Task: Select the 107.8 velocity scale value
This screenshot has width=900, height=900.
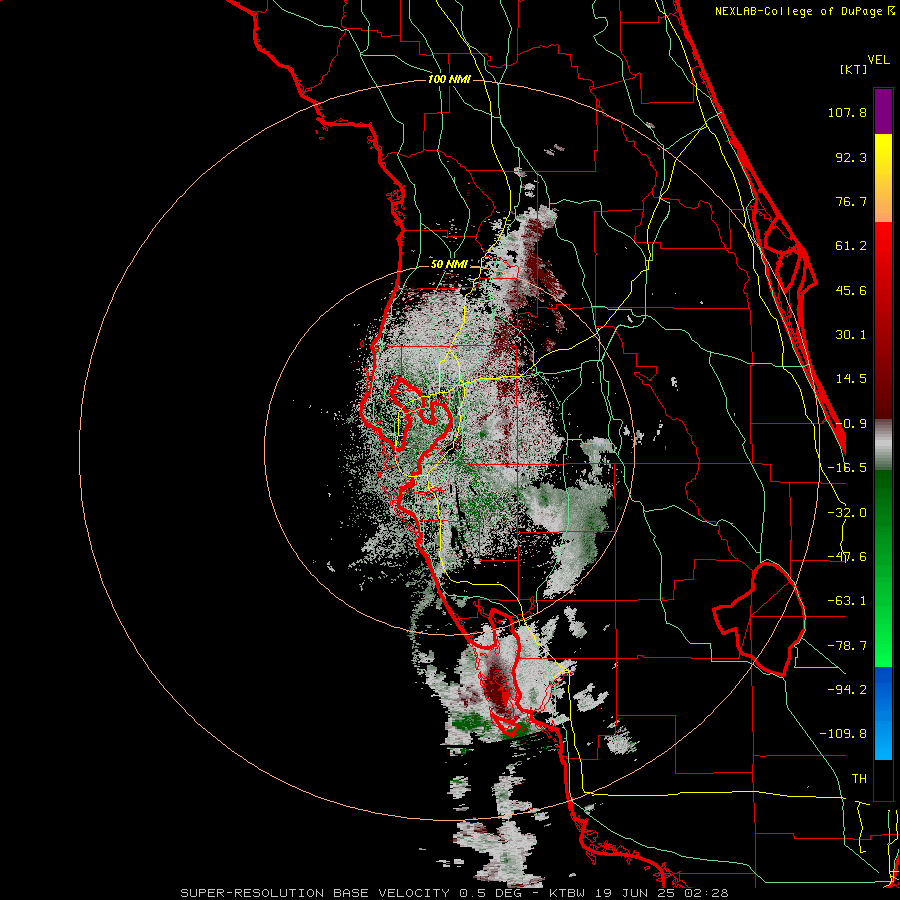Action: (x=847, y=112)
